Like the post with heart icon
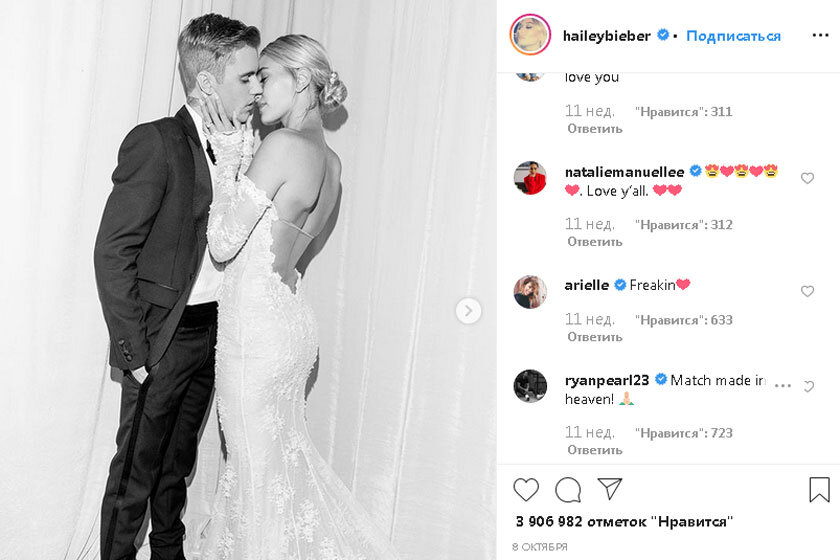The image size is (840, 560). (526, 490)
